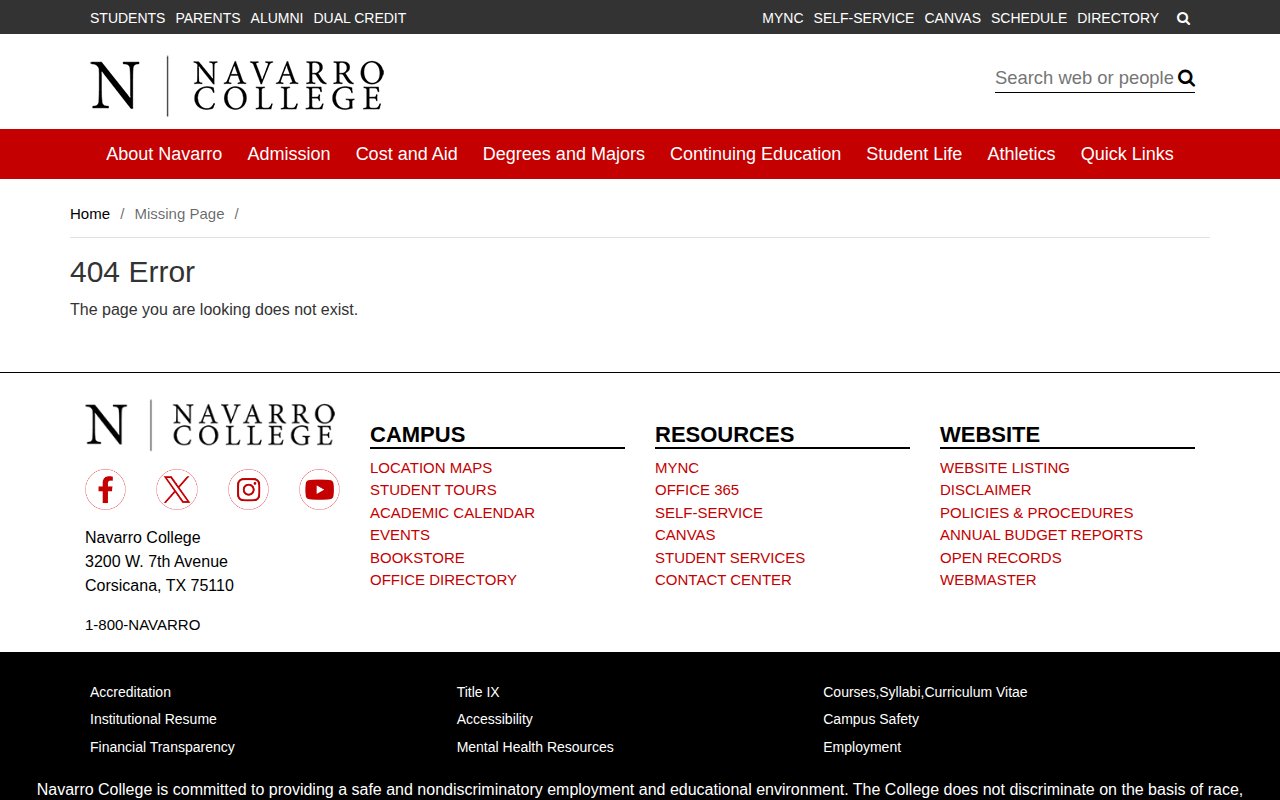Expand the About Navarro menu

[164, 154]
